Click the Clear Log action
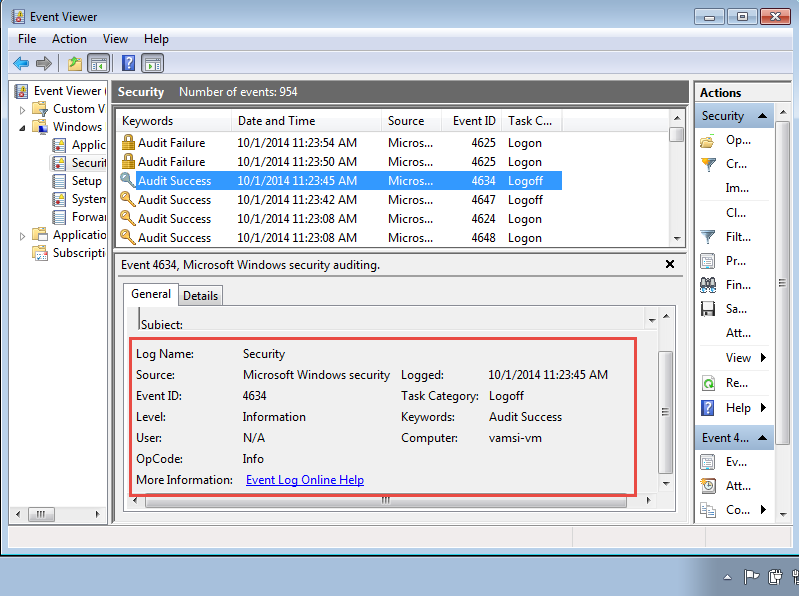 [736, 212]
